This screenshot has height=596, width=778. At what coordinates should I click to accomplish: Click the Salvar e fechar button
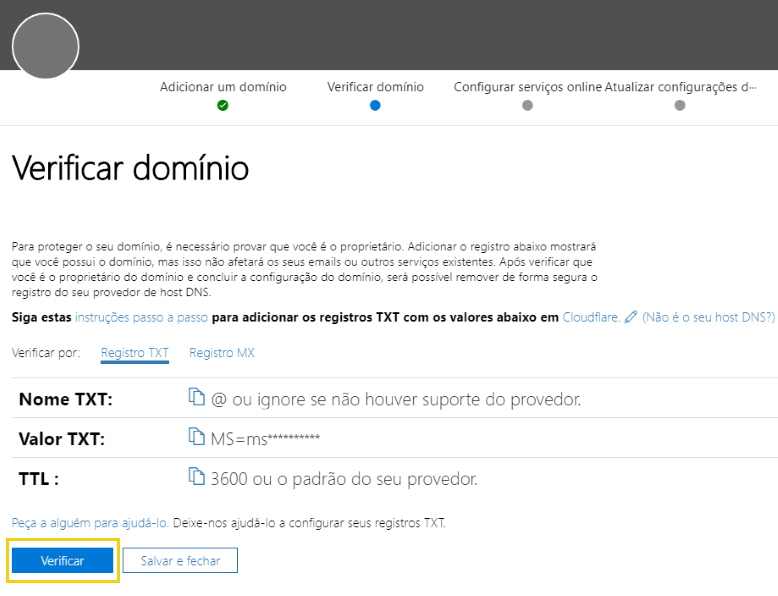tap(180, 561)
